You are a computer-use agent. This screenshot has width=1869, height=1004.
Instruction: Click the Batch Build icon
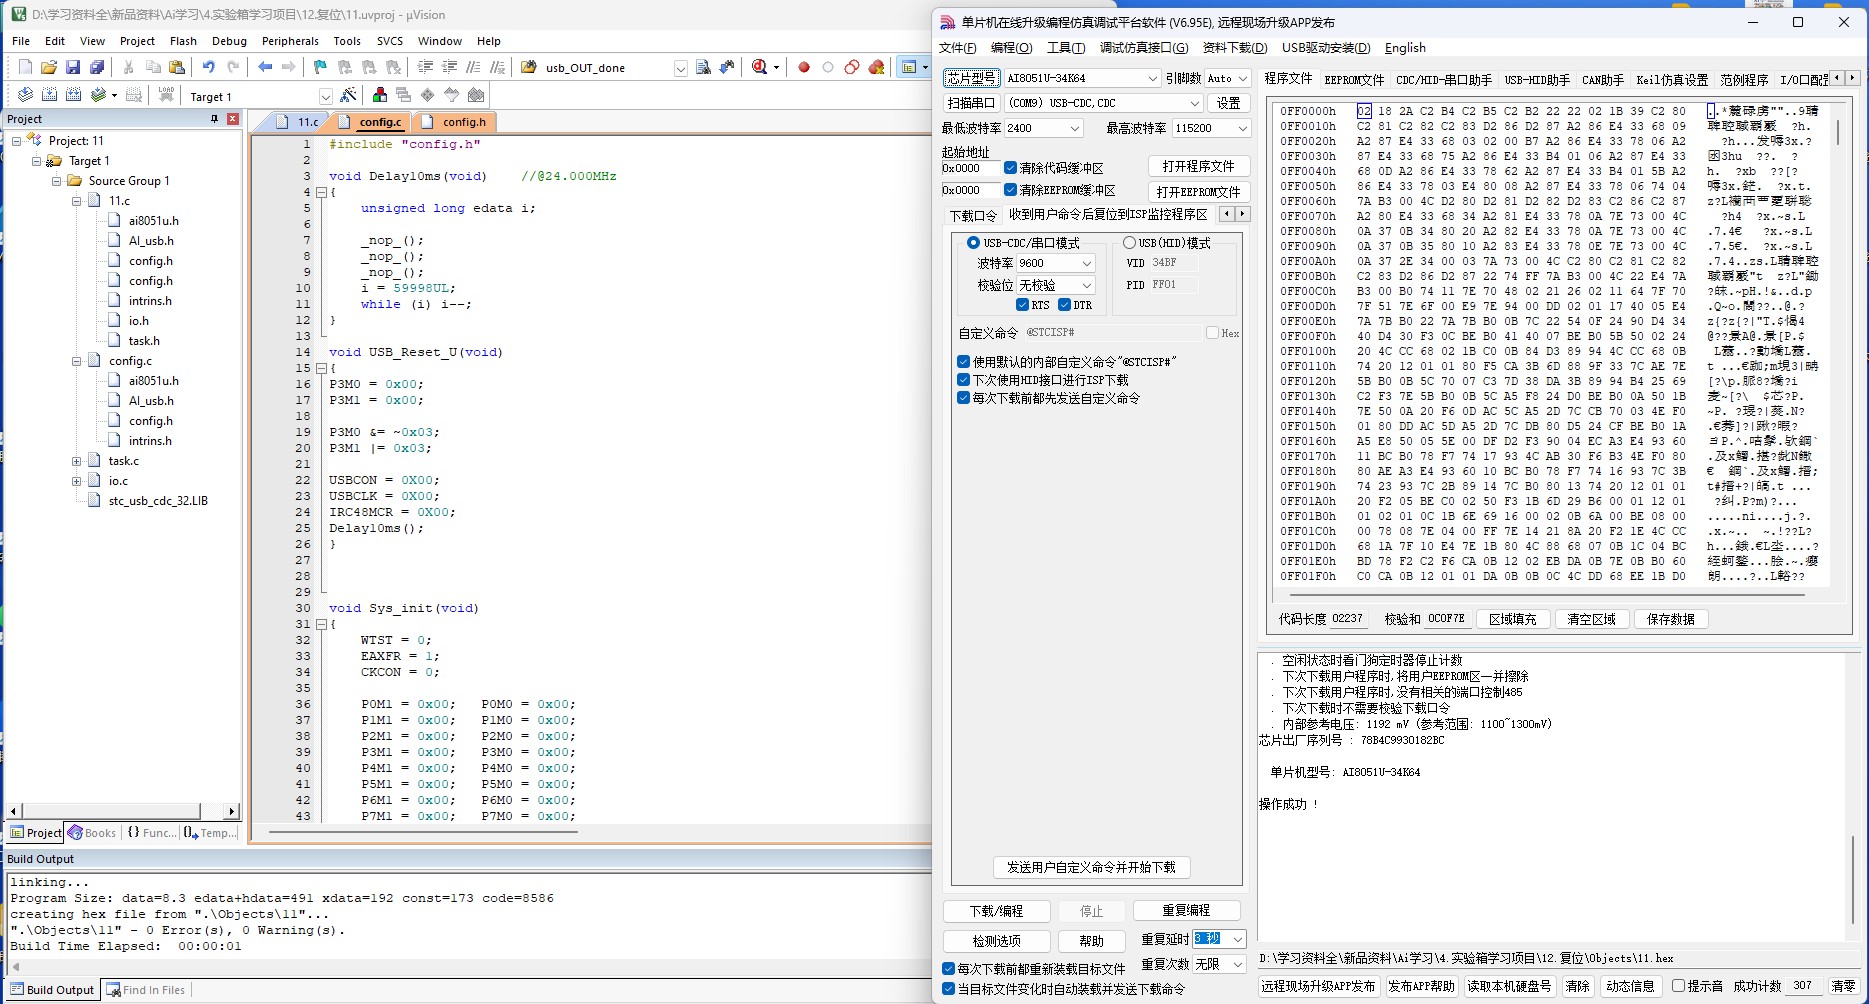click(x=98, y=95)
